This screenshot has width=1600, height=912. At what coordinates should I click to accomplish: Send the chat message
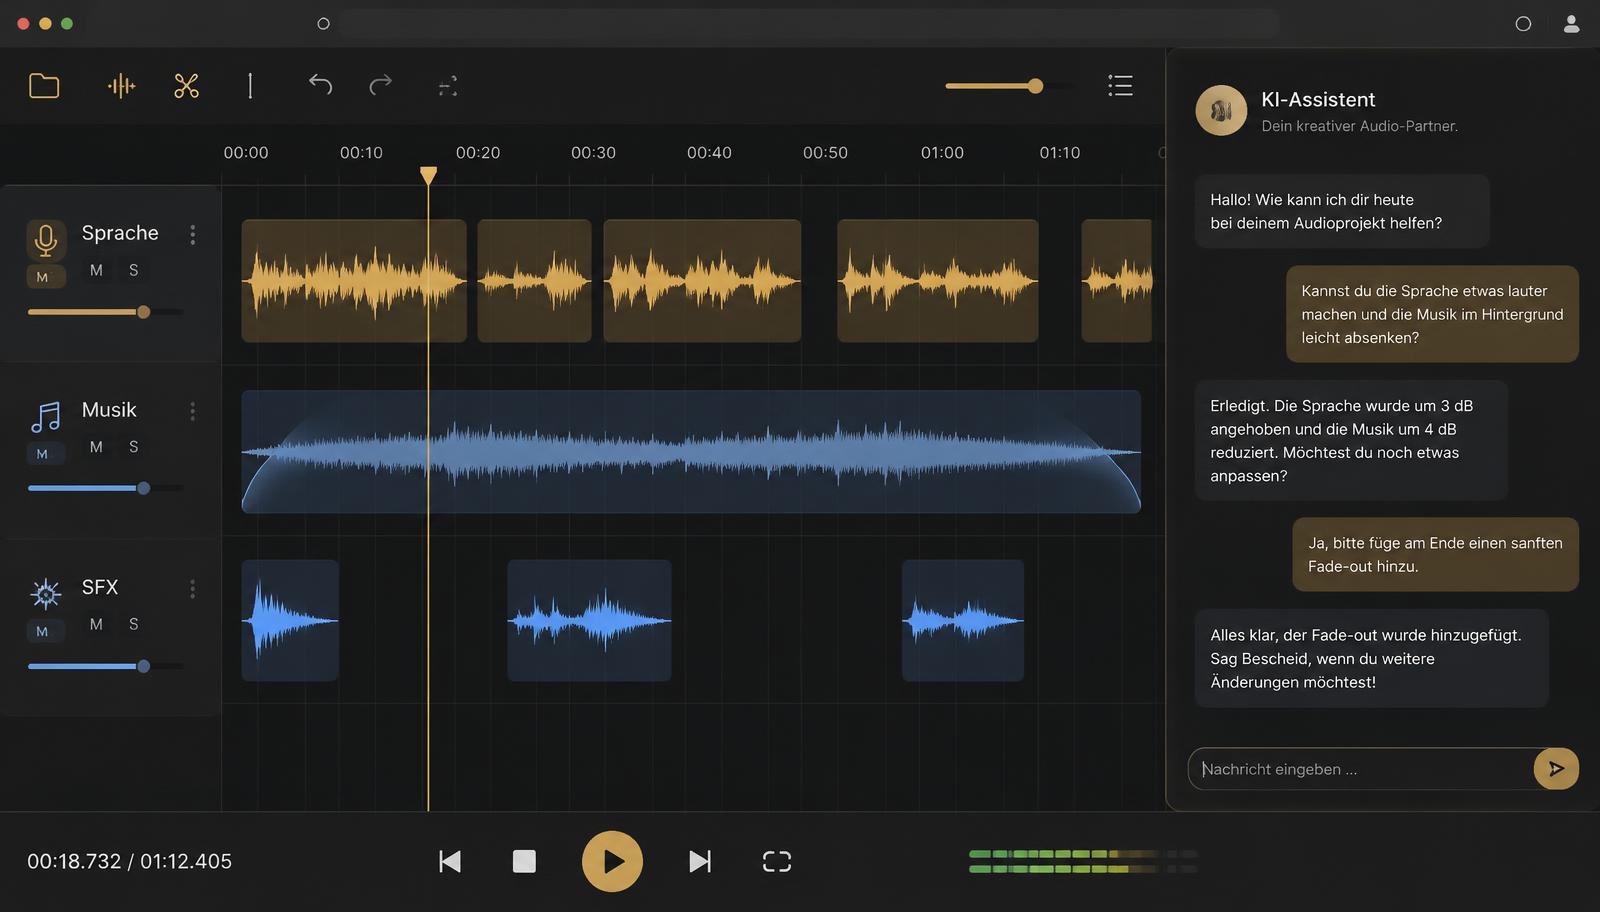pos(1556,769)
